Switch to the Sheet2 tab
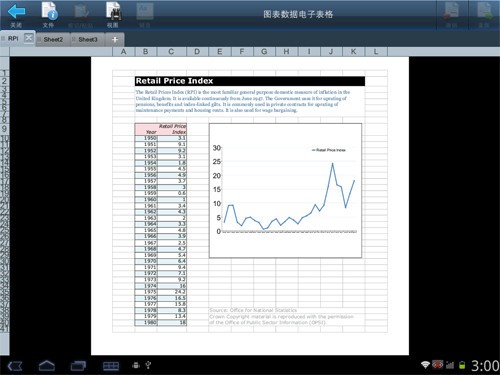This screenshot has height=375, width=500. tap(53, 39)
